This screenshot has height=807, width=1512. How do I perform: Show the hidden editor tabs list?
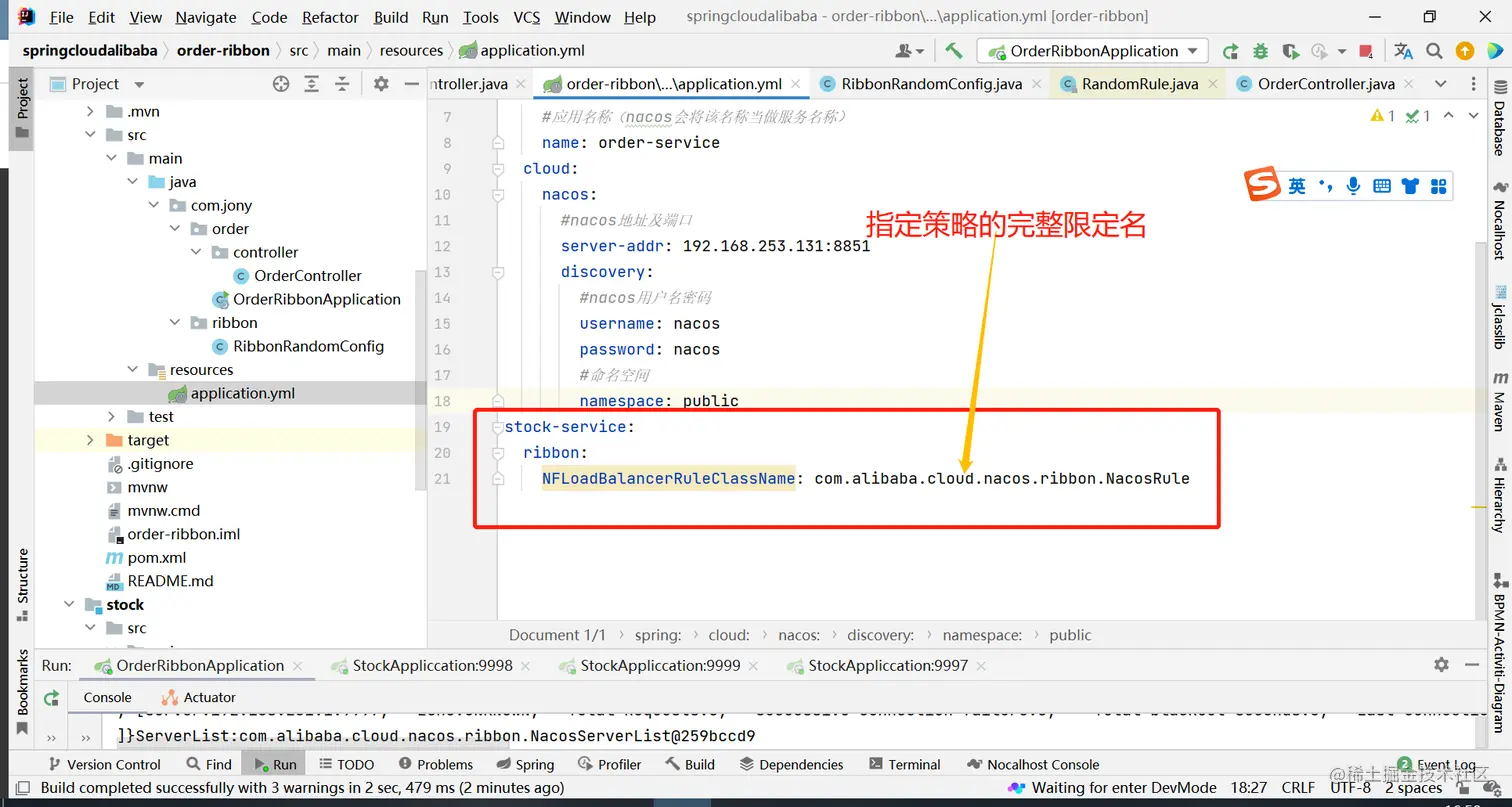click(x=1440, y=84)
